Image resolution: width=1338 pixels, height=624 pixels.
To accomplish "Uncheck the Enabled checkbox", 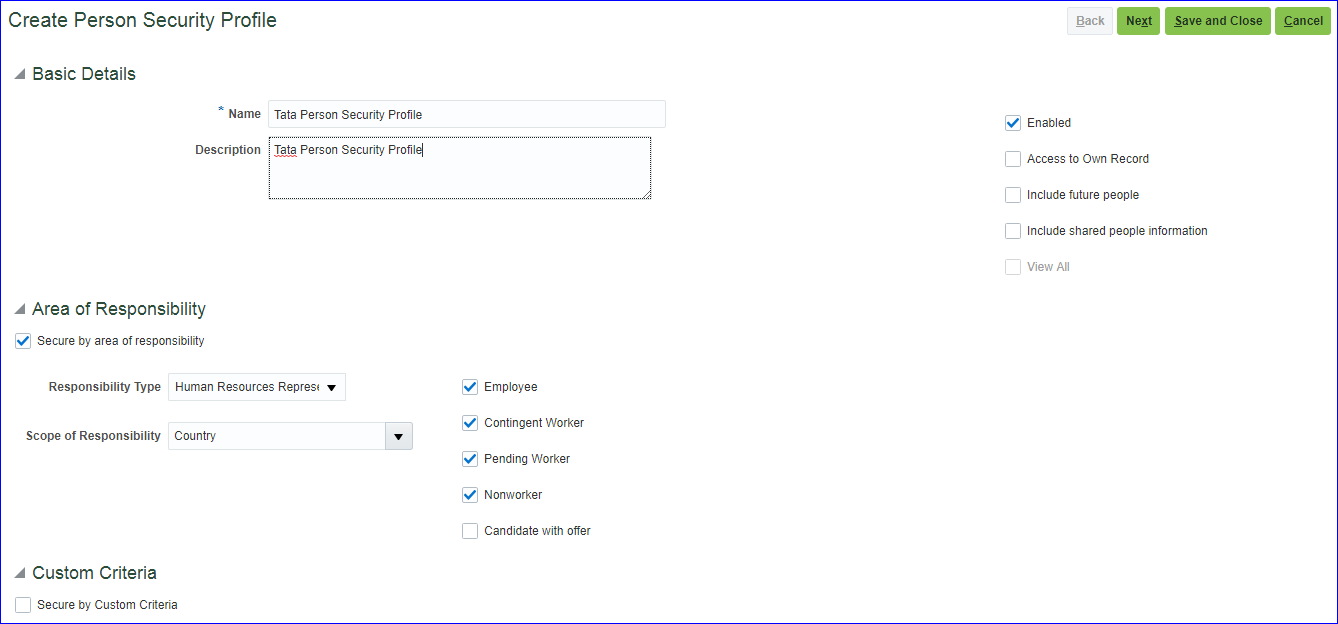I will (1013, 123).
